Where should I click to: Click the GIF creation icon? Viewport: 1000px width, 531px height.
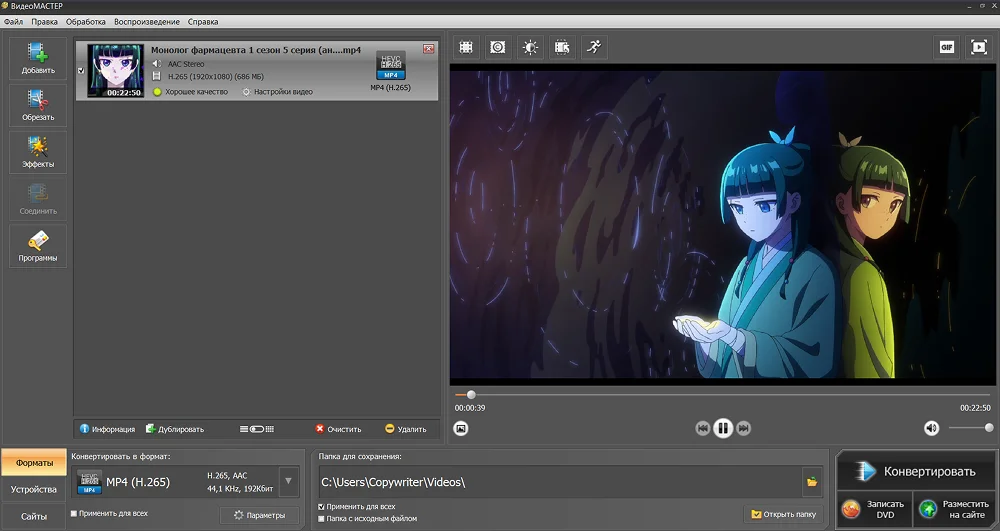coord(946,47)
